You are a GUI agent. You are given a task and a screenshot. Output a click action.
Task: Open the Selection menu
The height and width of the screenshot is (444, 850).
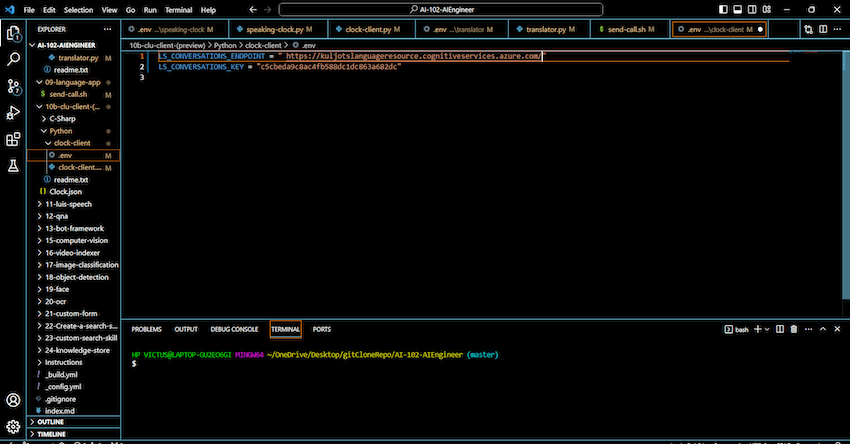[x=78, y=10]
